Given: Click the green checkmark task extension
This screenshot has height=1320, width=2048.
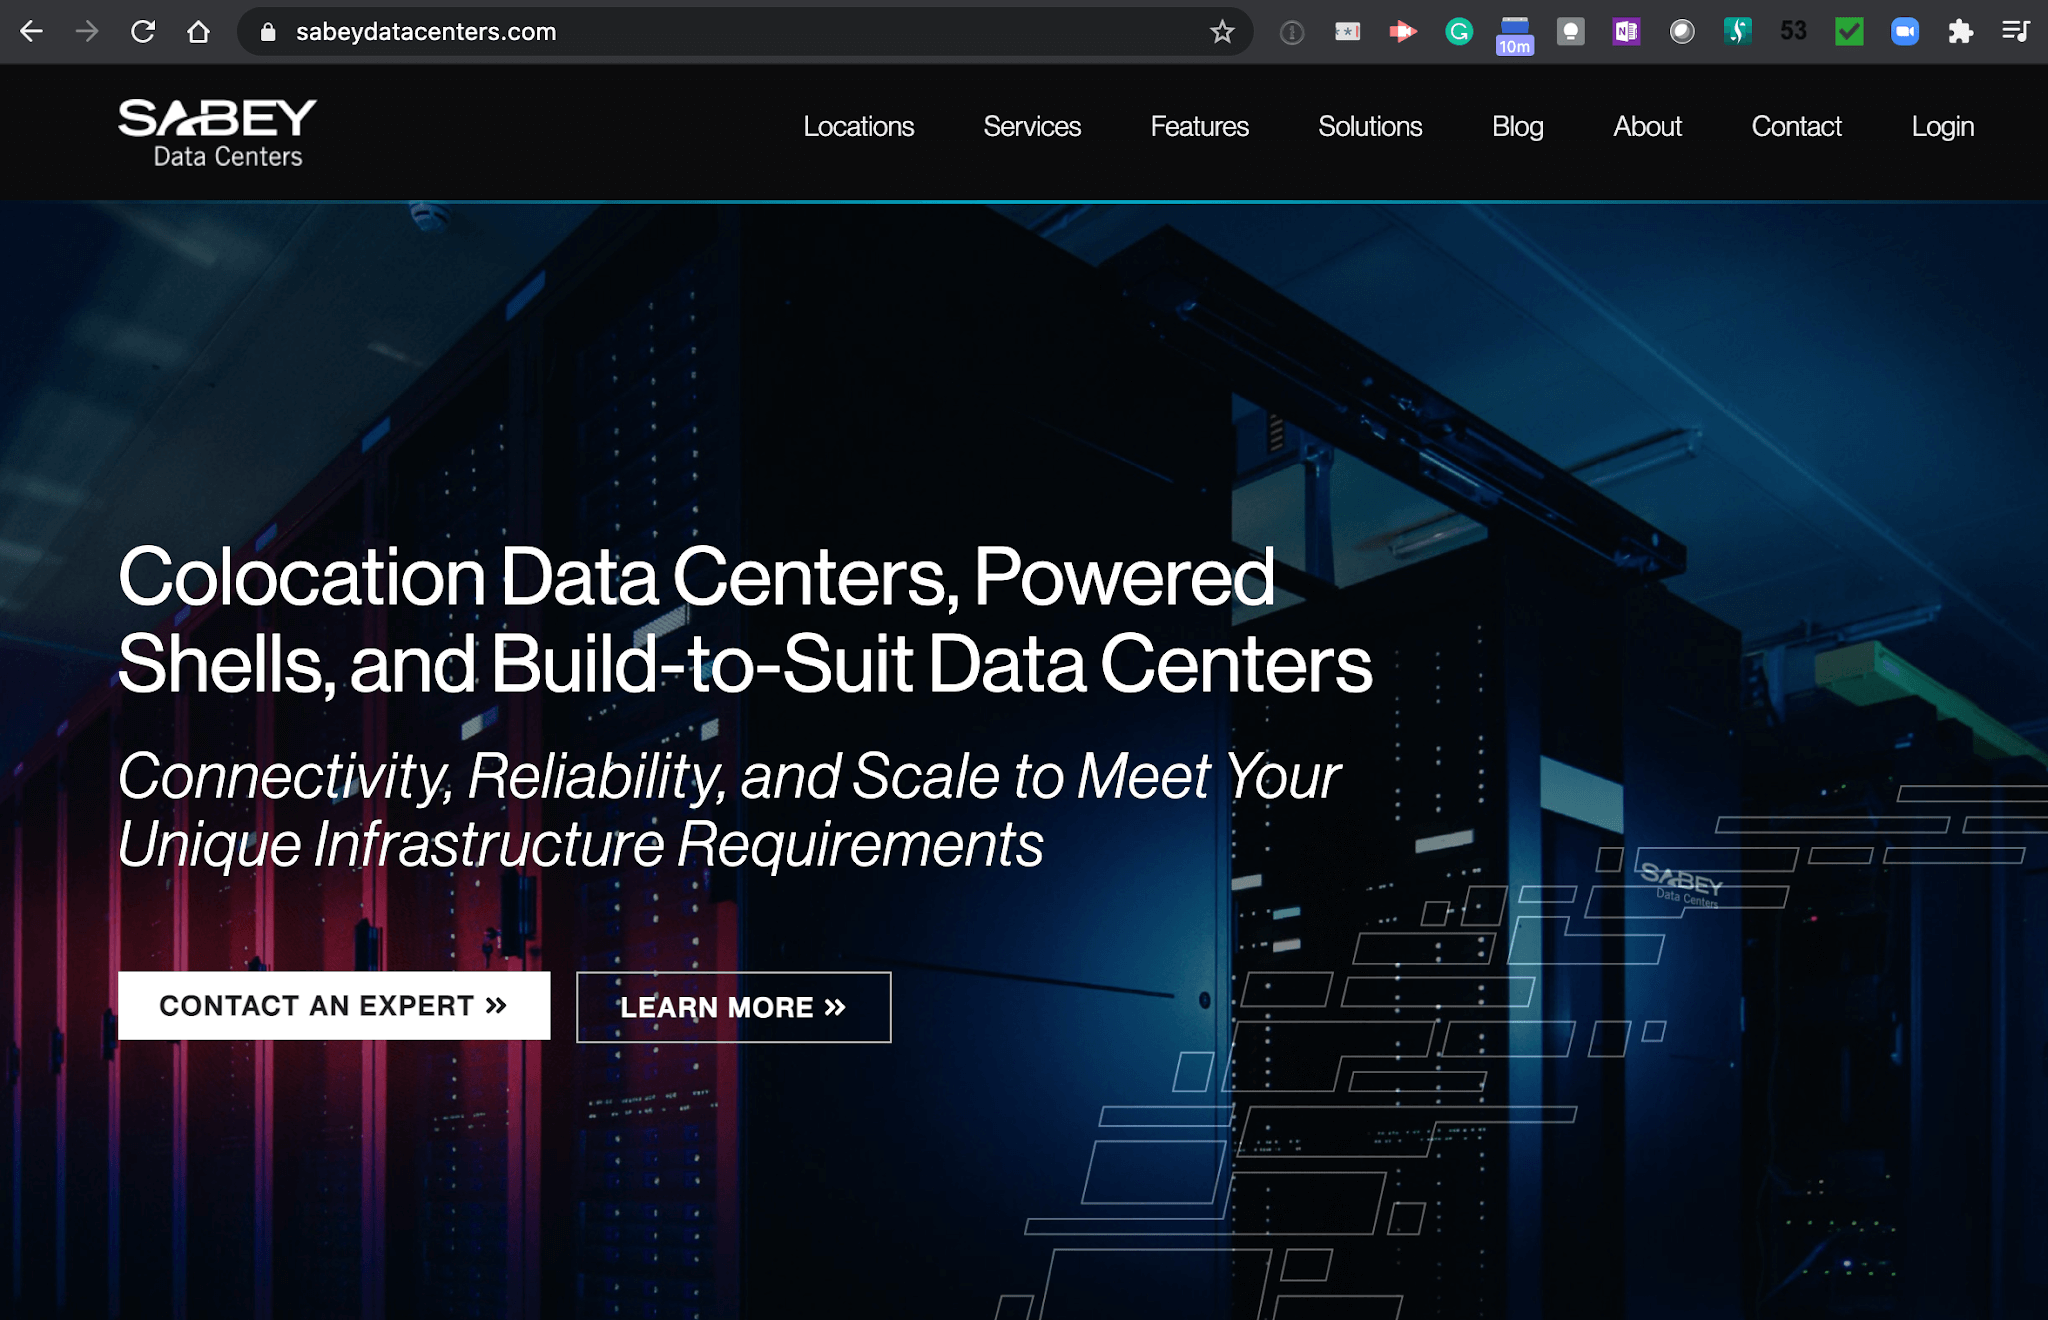Looking at the screenshot, I should 1848,31.
